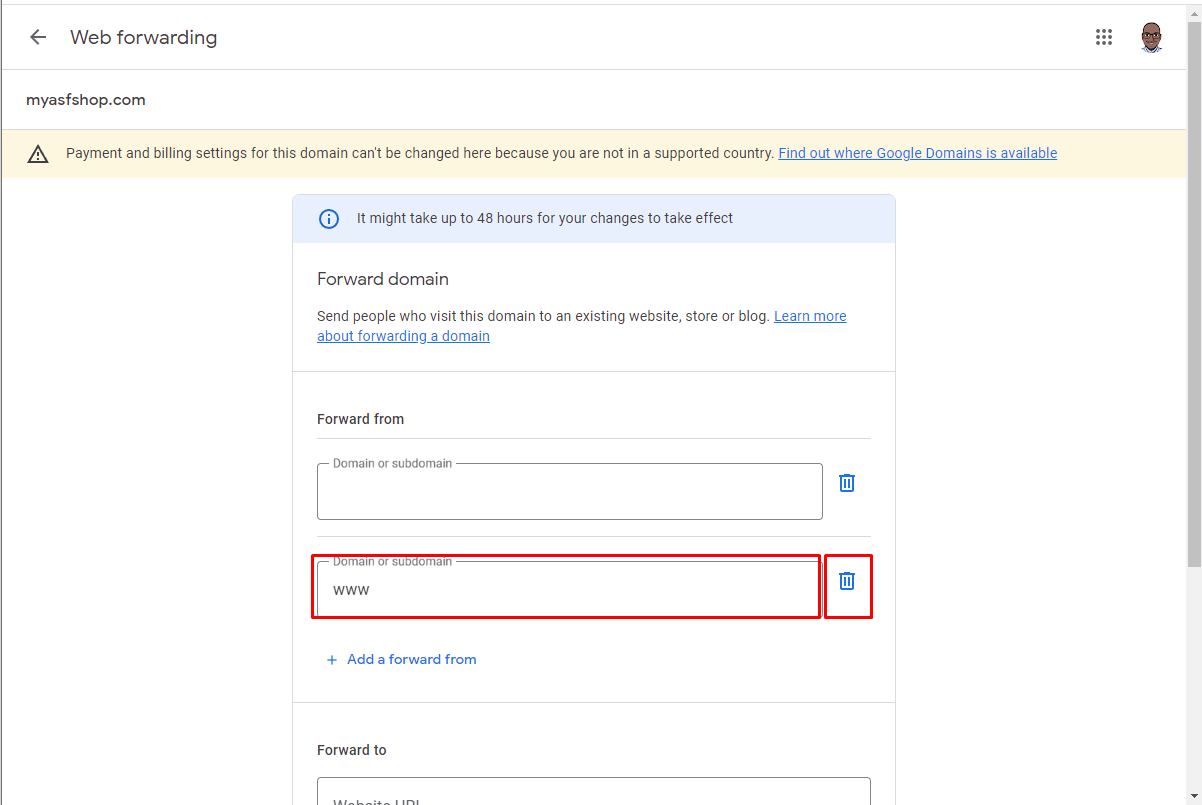Click the warning triangle icon in yellow banner
The width and height of the screenshot is (1202, 805).
click(38, 154)
